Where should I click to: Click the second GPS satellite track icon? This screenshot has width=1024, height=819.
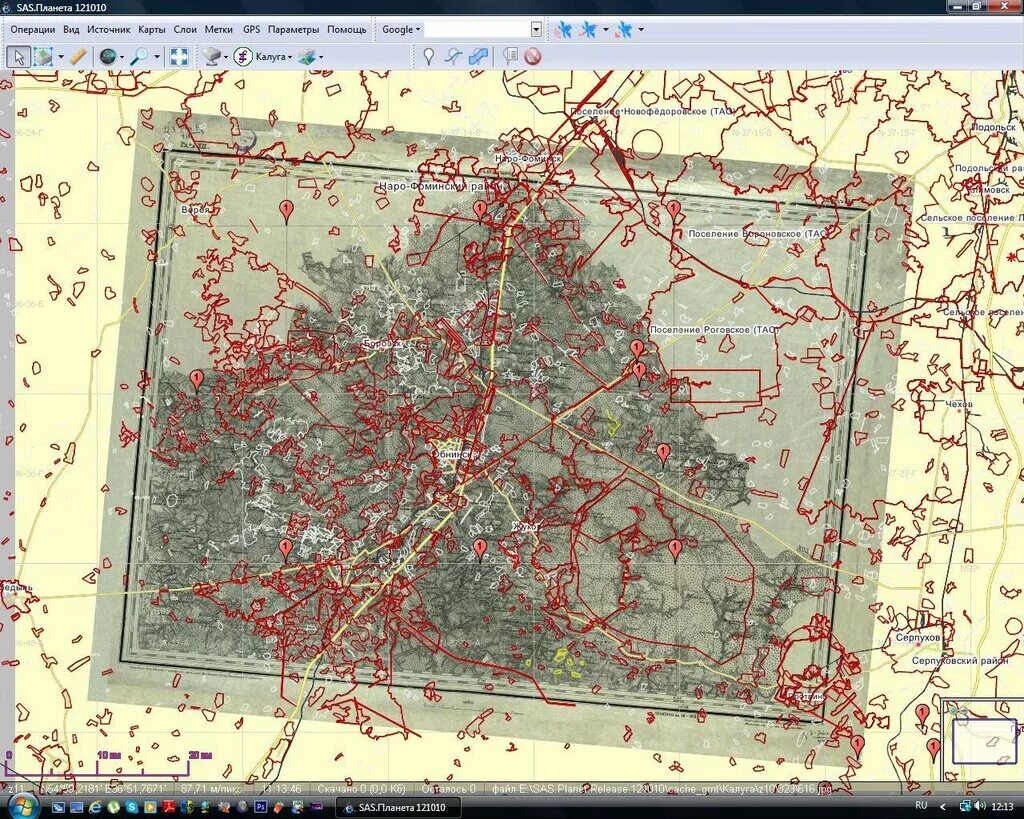click(588, 29)
